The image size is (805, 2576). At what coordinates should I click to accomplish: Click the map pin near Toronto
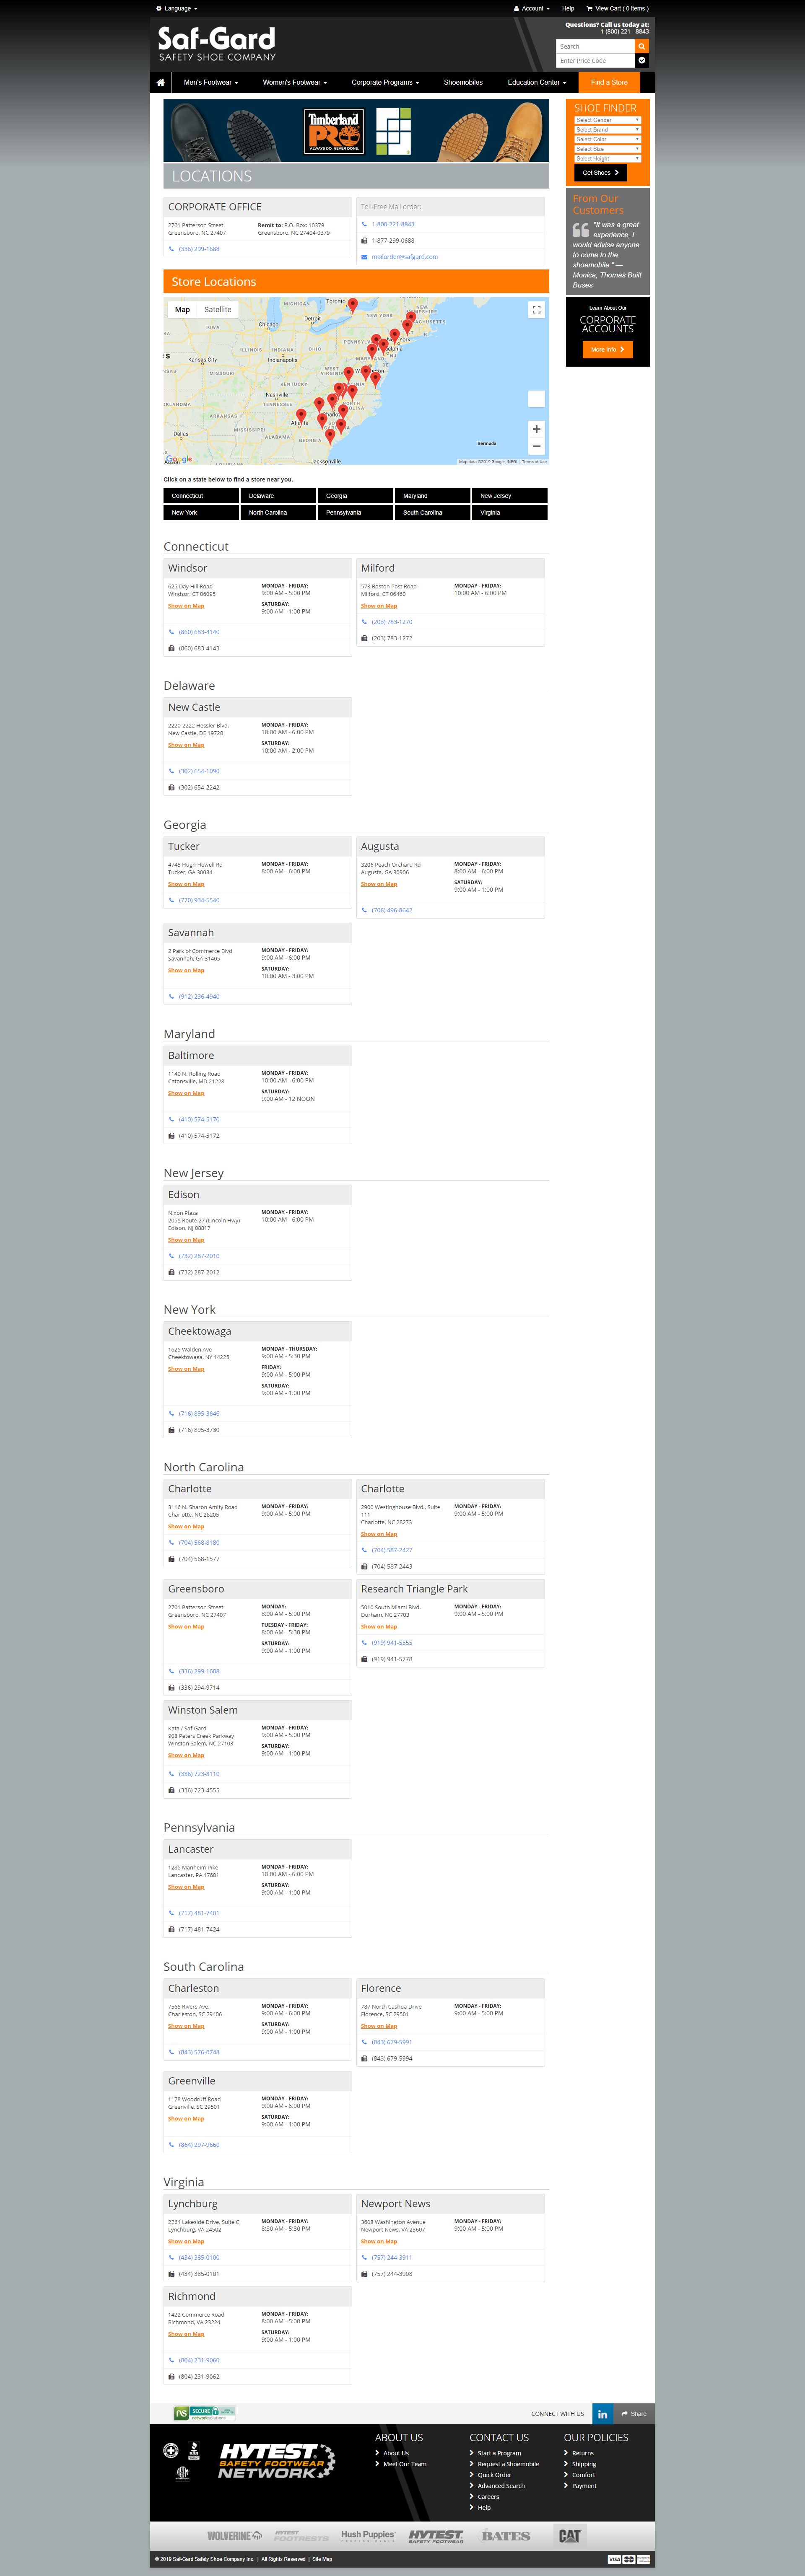(x=352, y=306)
